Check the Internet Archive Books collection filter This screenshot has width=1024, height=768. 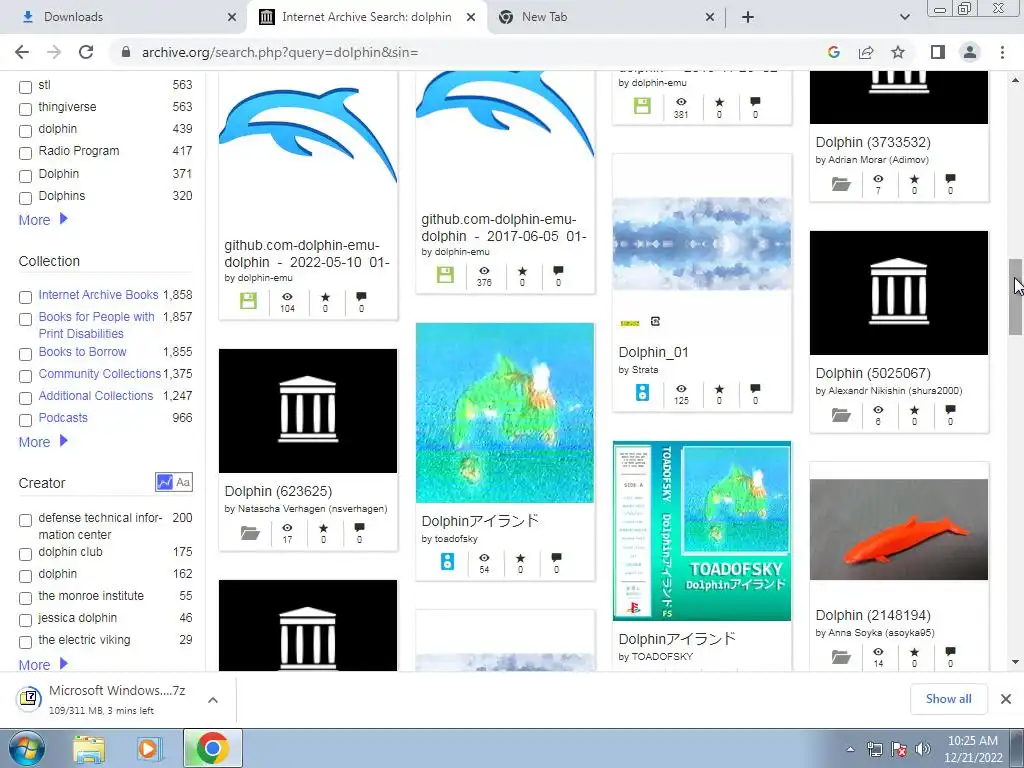[25, 297]
